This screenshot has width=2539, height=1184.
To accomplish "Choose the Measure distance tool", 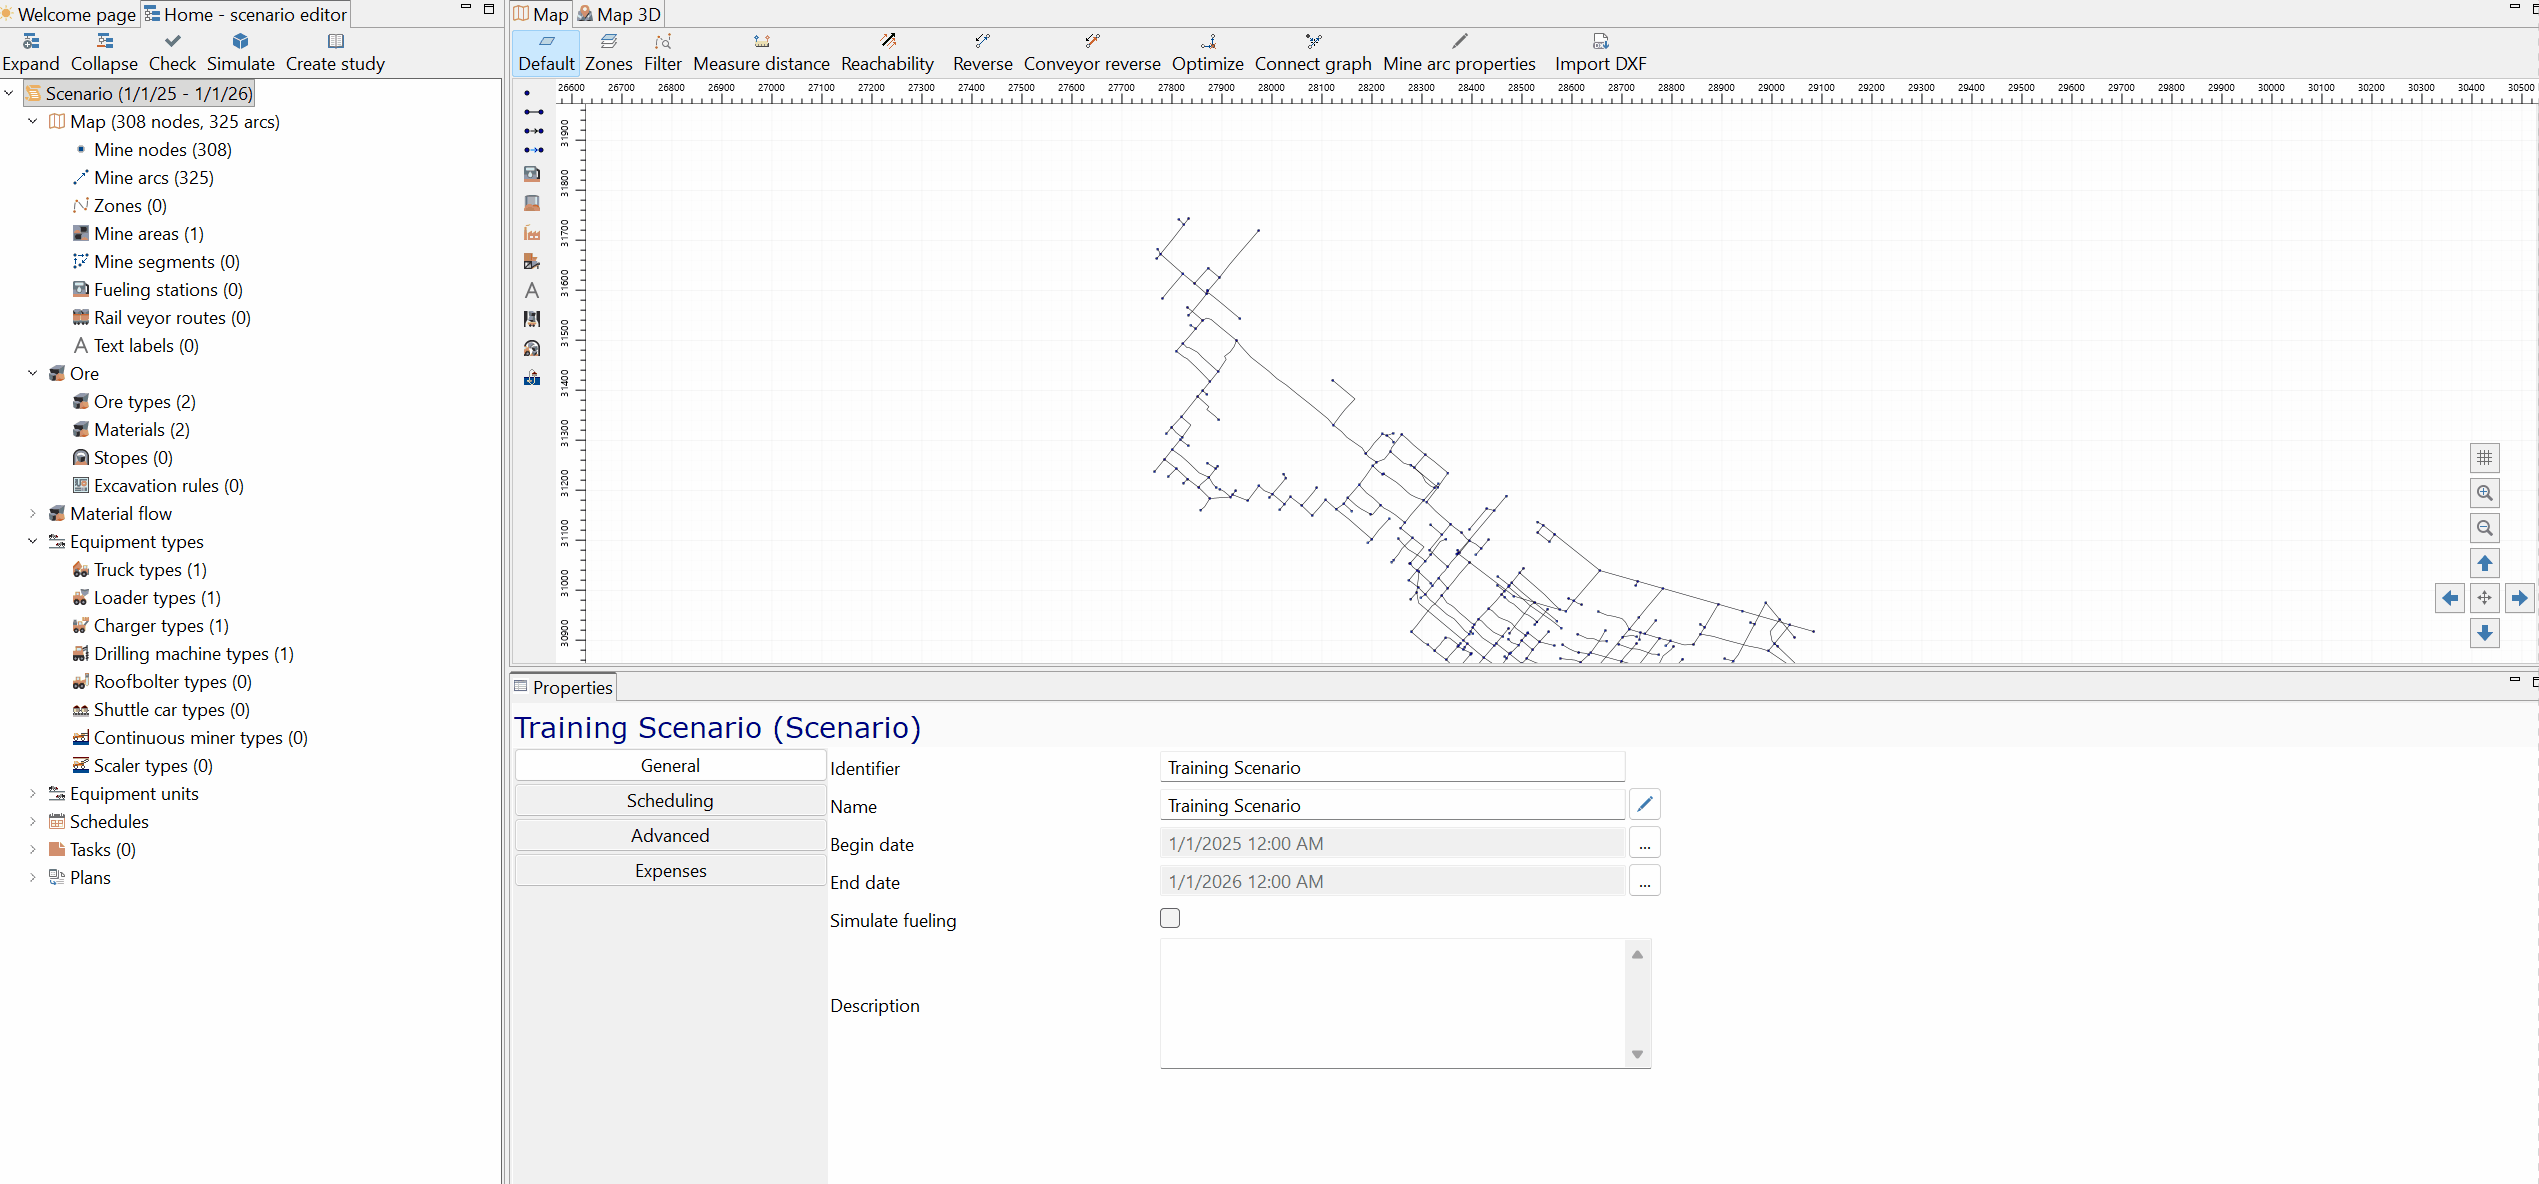I will click(761, 52).
